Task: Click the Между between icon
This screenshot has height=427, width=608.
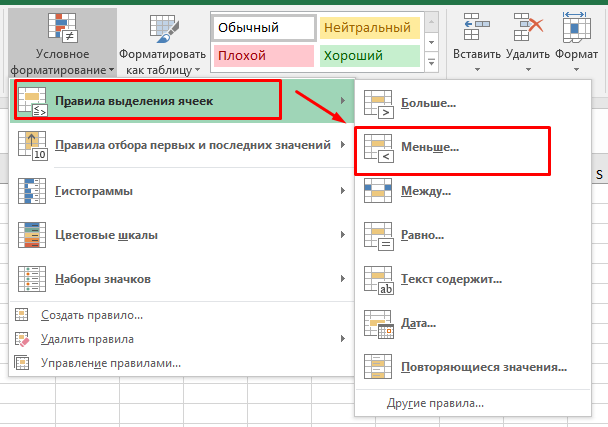Action: tap(378, 190)
